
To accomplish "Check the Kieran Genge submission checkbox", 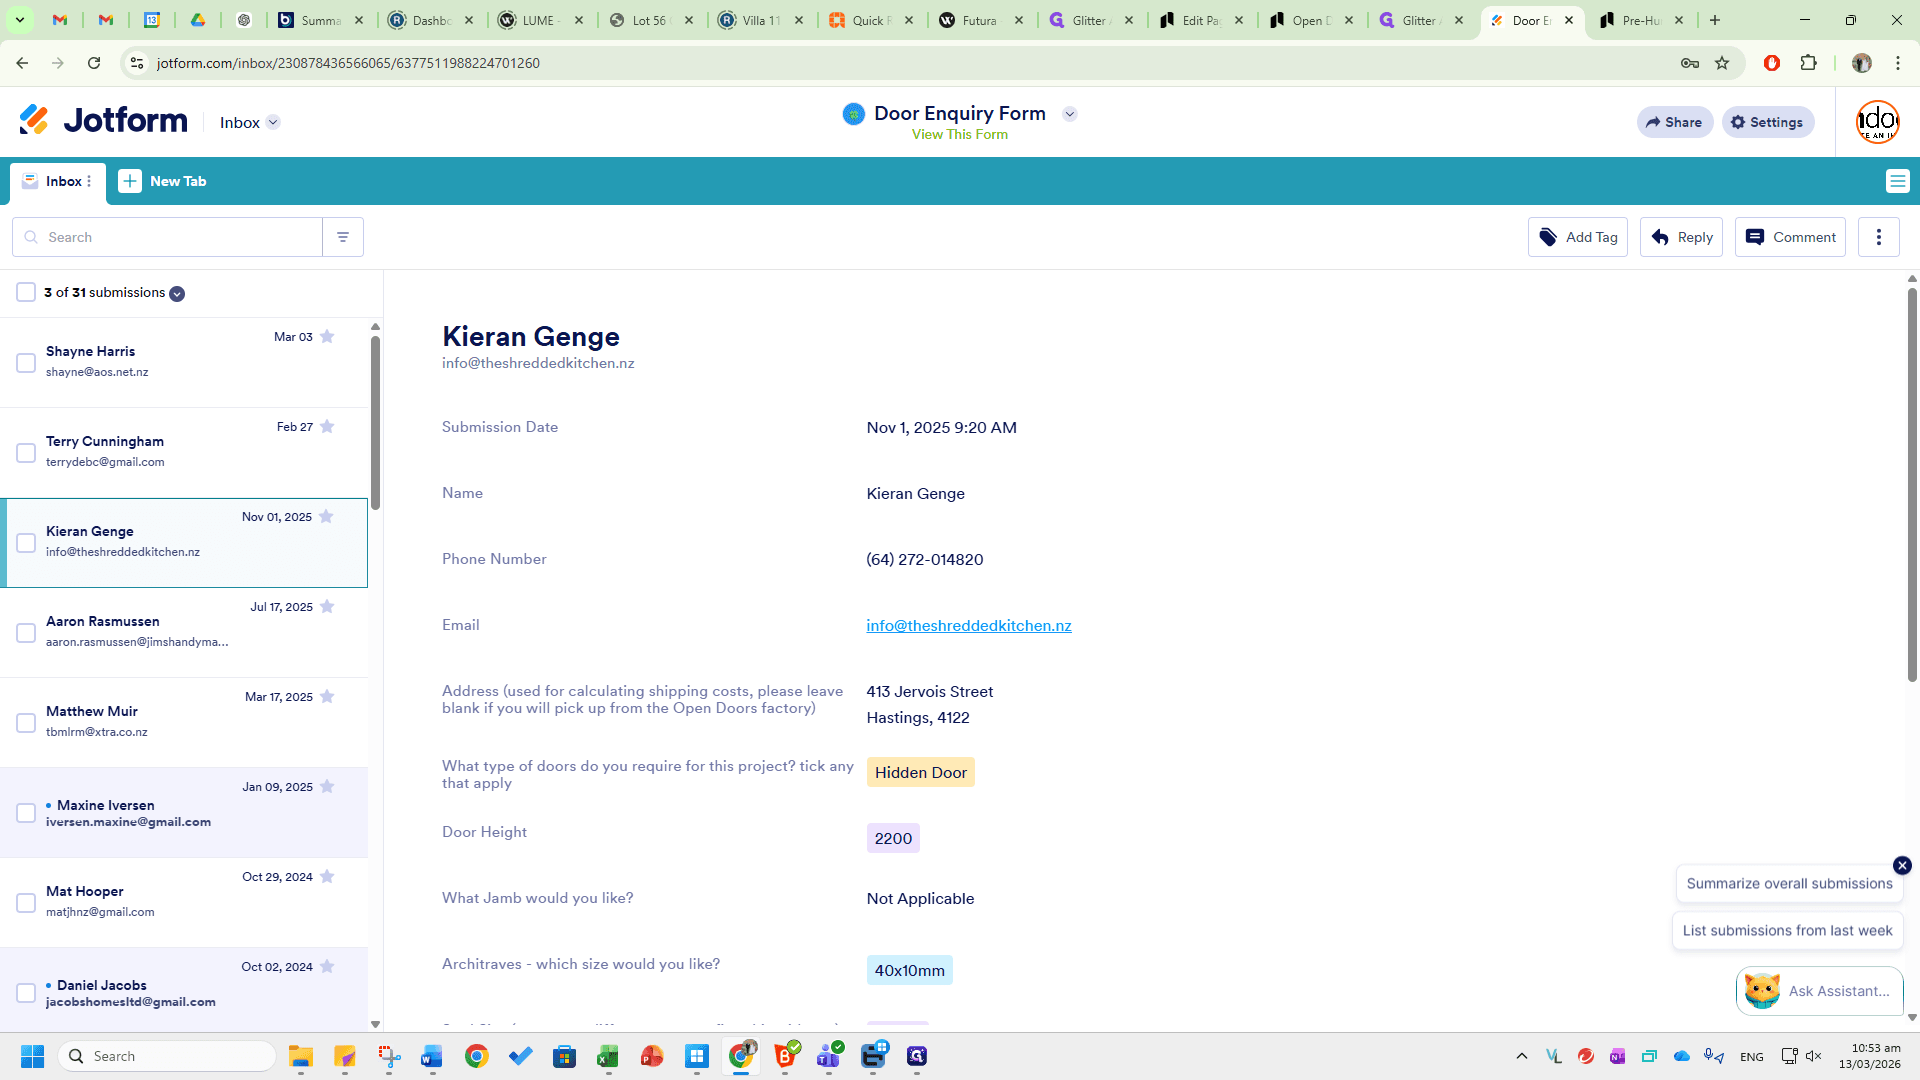I will click(26, 543).
